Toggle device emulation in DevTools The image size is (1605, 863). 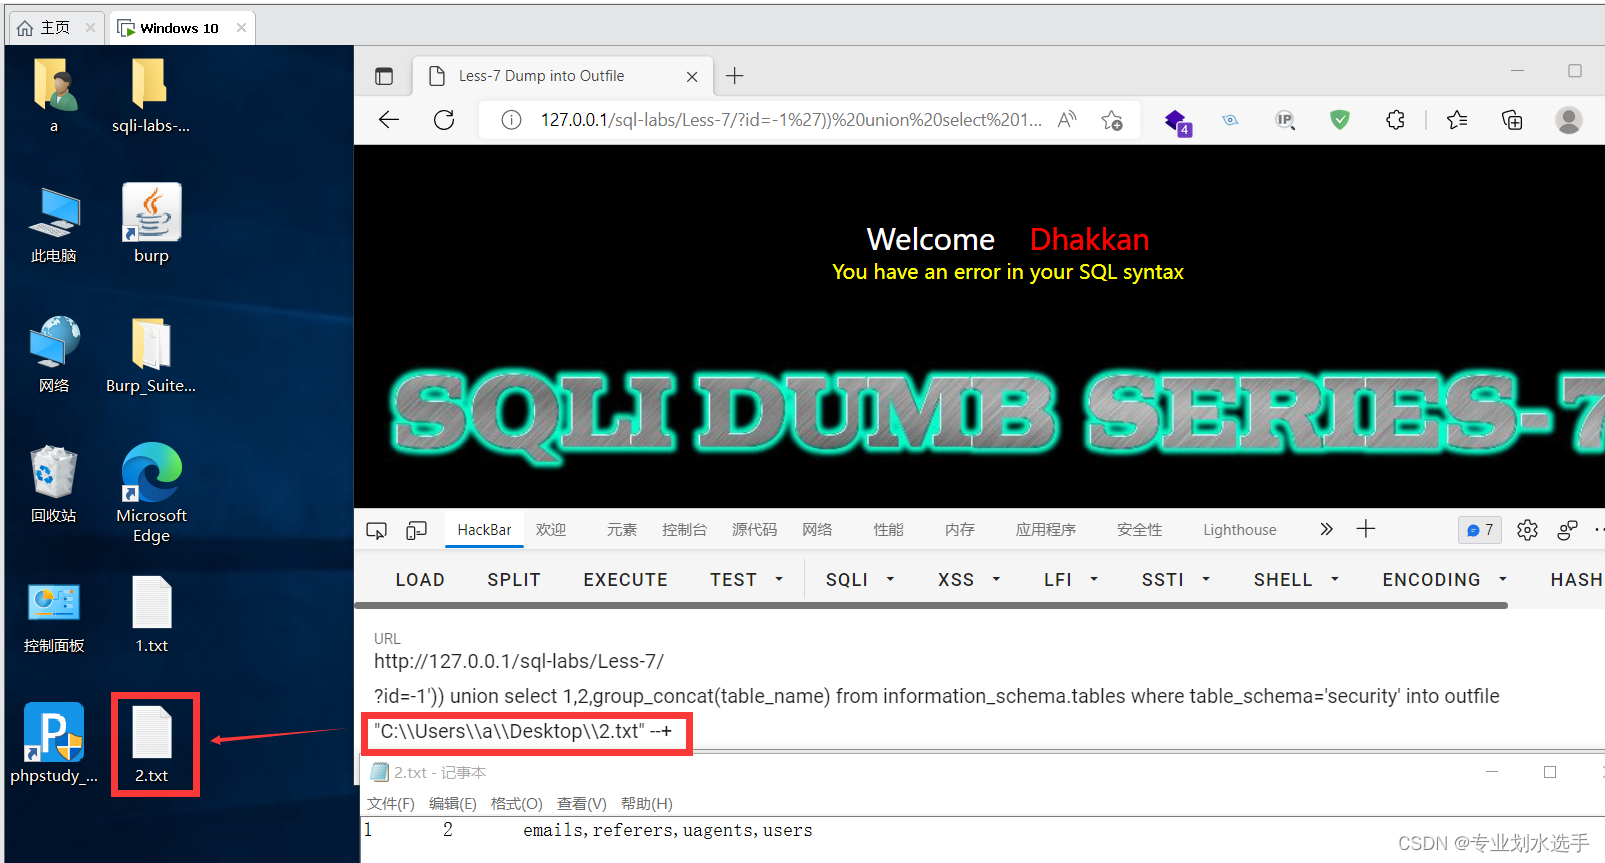coord(416,530)
